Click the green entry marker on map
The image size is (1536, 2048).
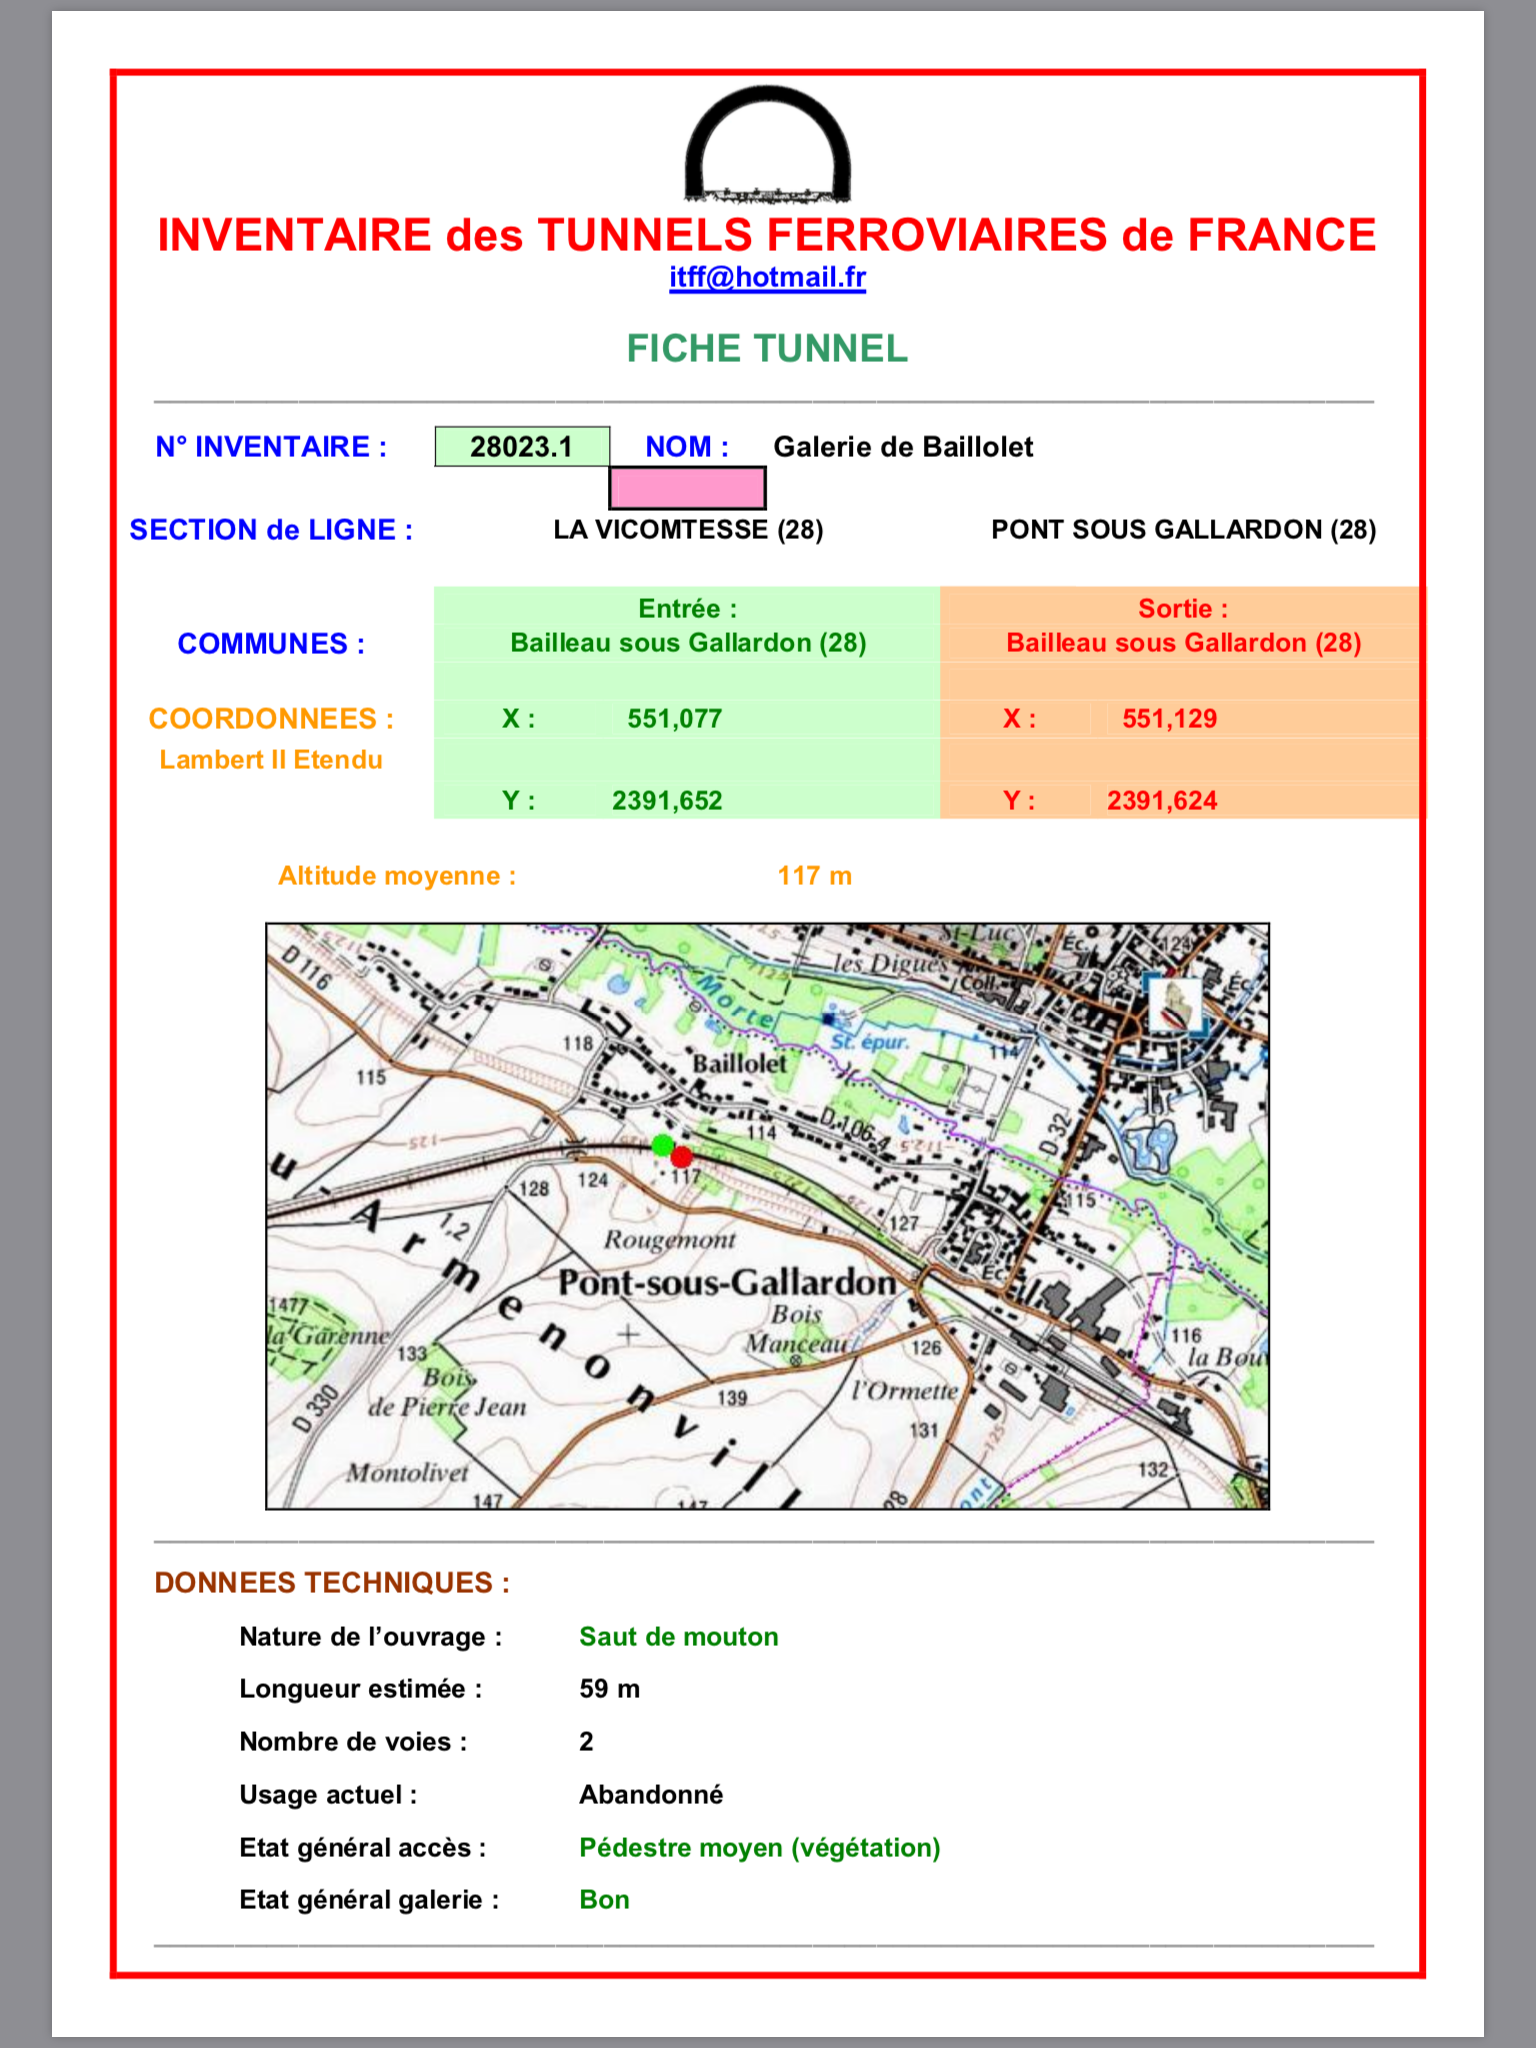coord(662,1145)
